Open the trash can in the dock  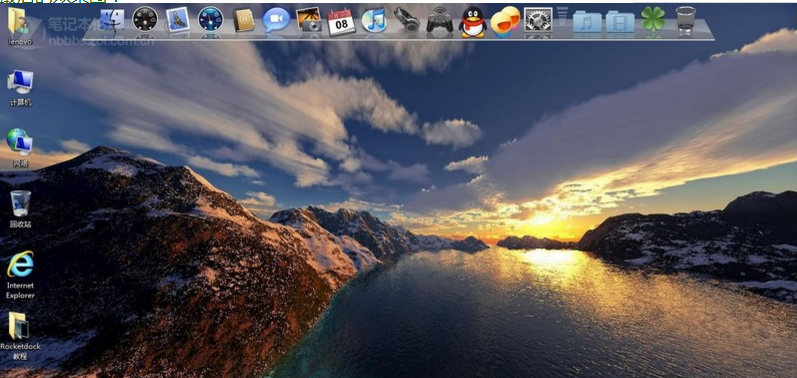(x=686, y=20)
